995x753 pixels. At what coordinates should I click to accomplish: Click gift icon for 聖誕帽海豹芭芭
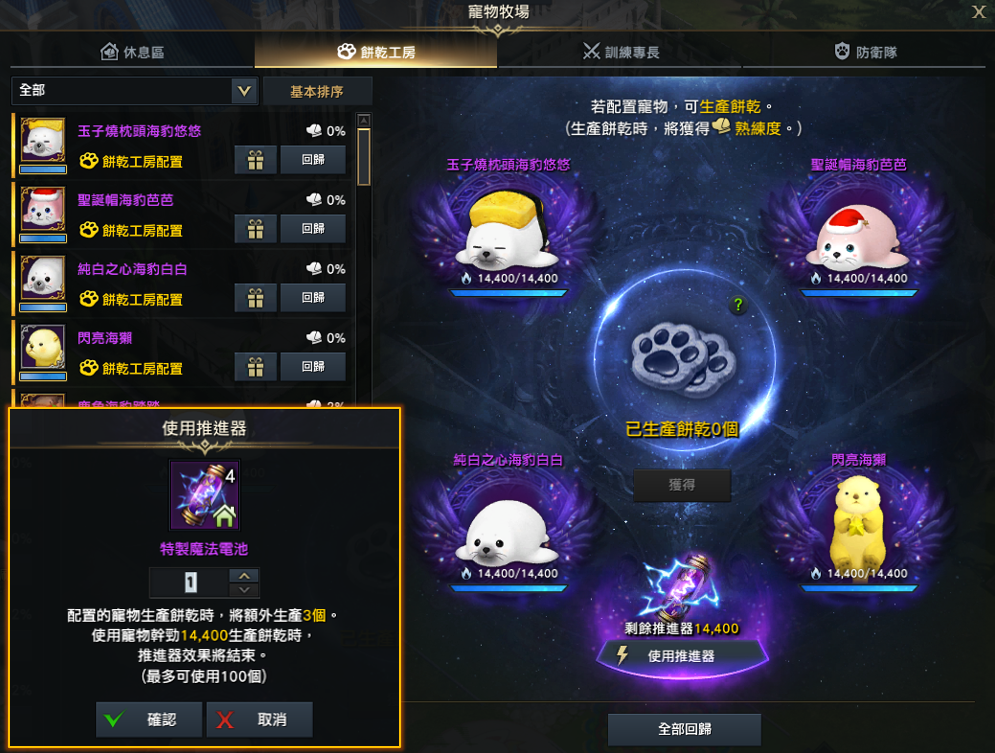point(255,229)
